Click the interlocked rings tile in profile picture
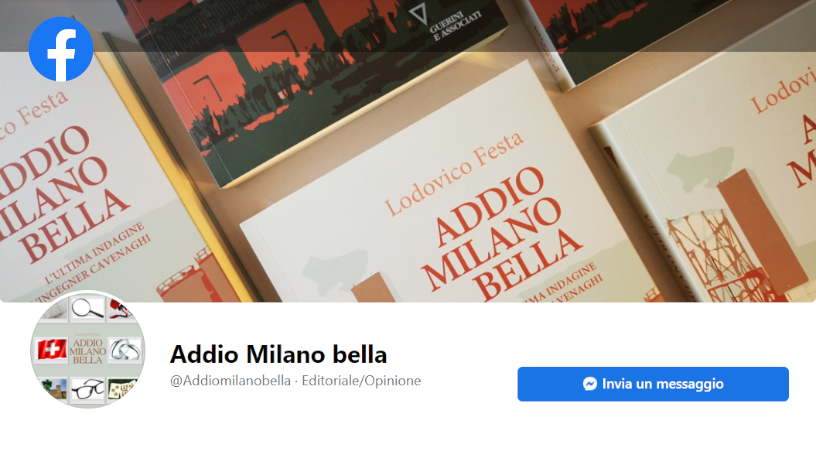Screen dimensions: 816x458 tap(124, 349)
